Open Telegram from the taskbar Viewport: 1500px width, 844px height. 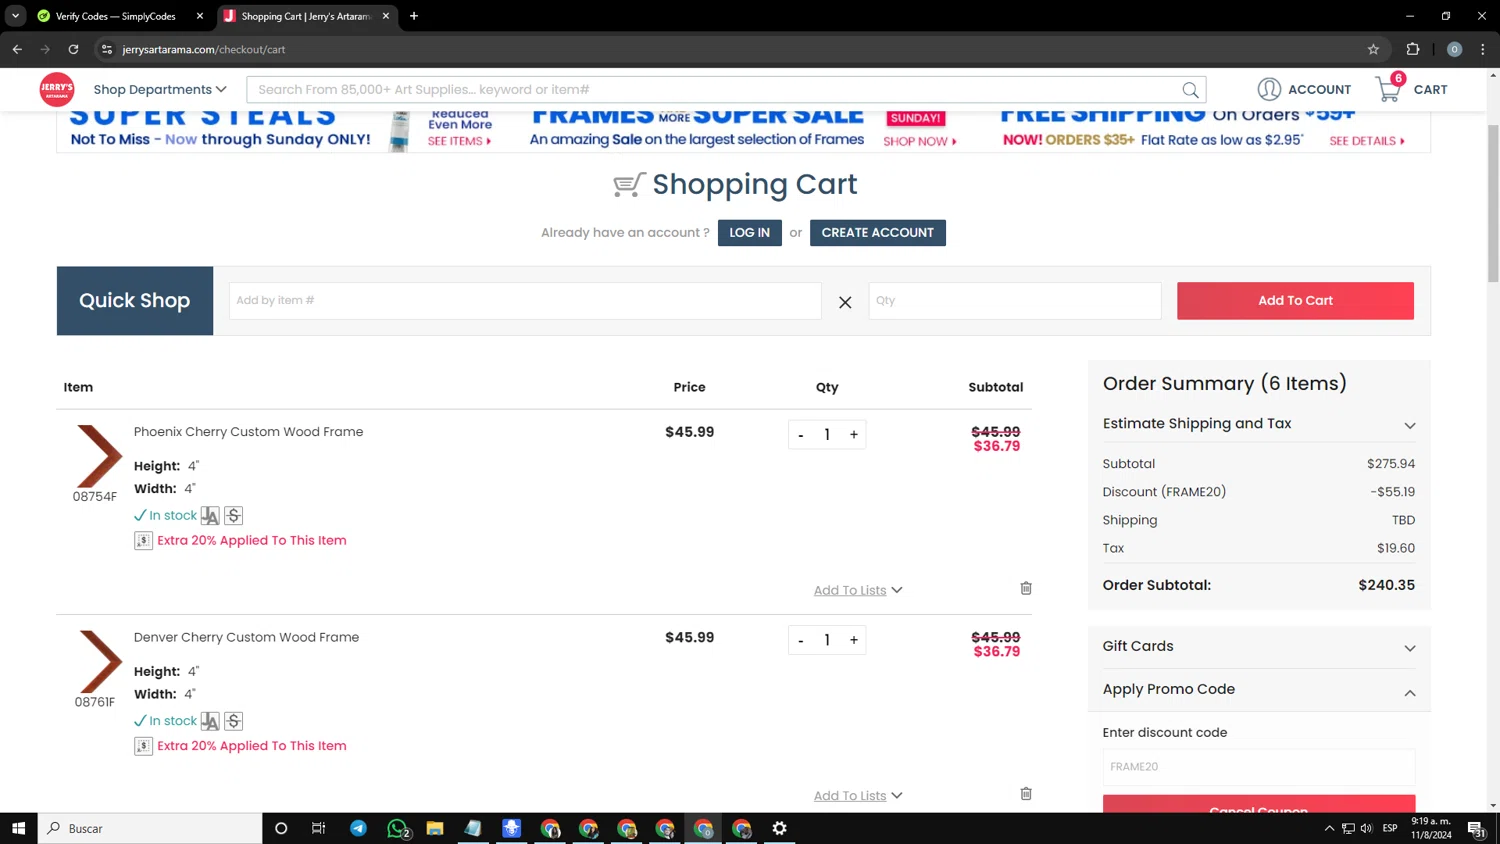[x=358, y=828]
